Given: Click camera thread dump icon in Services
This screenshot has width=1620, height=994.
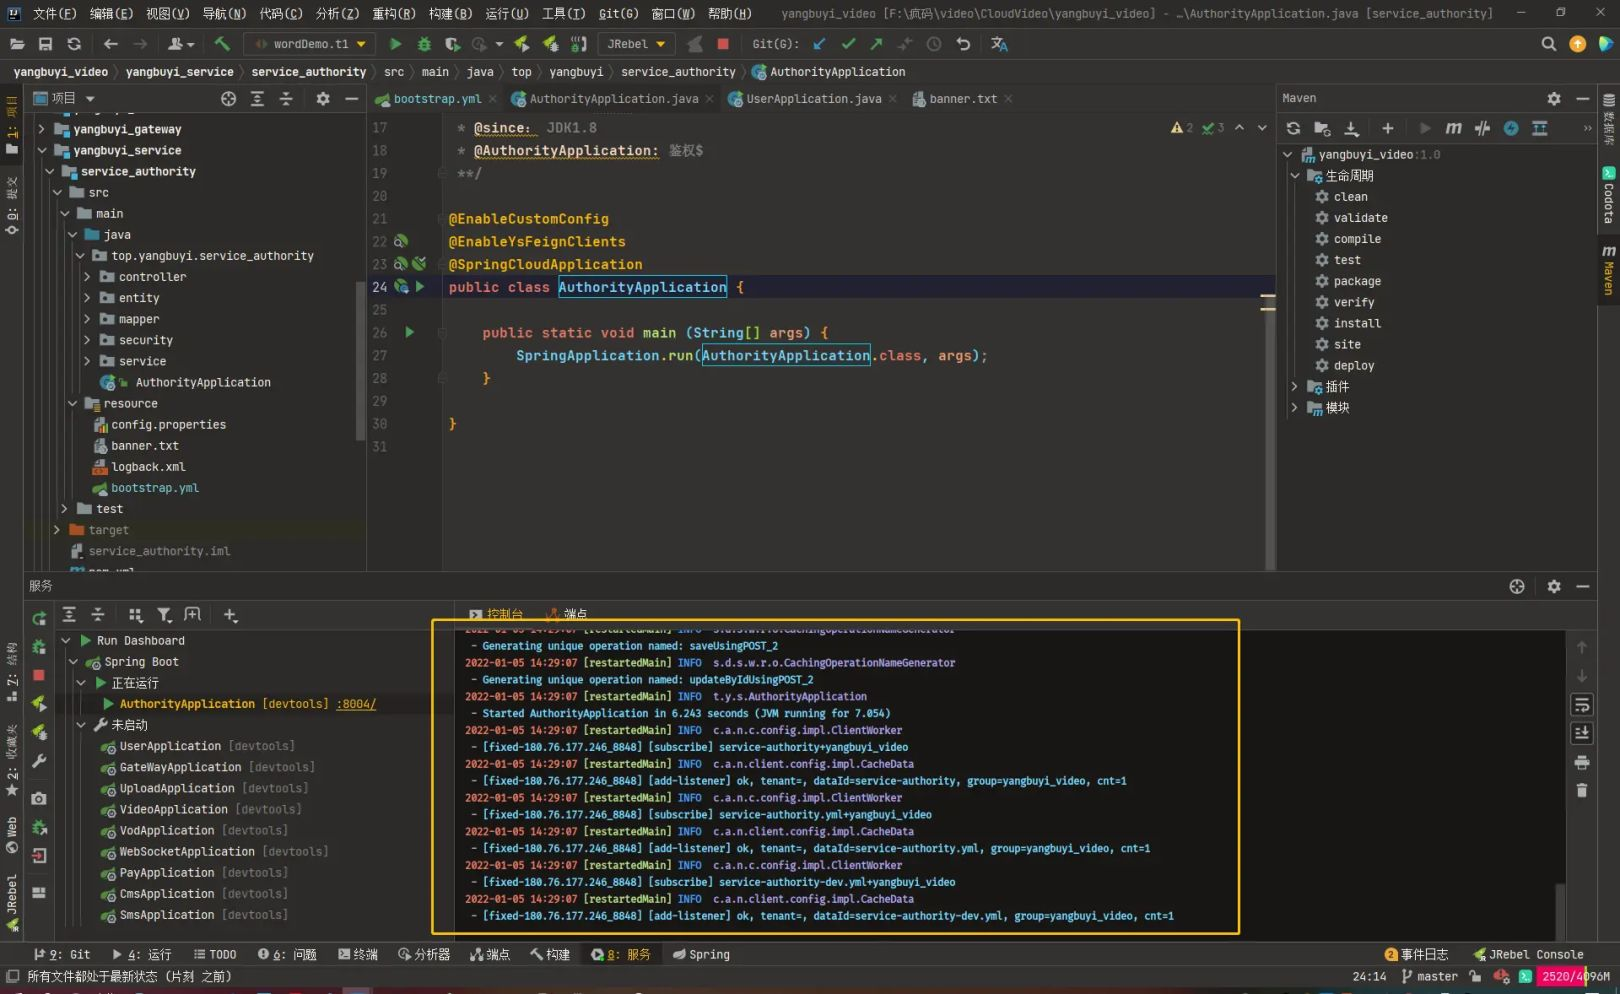Looking at the screenshot, I should (x=39, y=798).
